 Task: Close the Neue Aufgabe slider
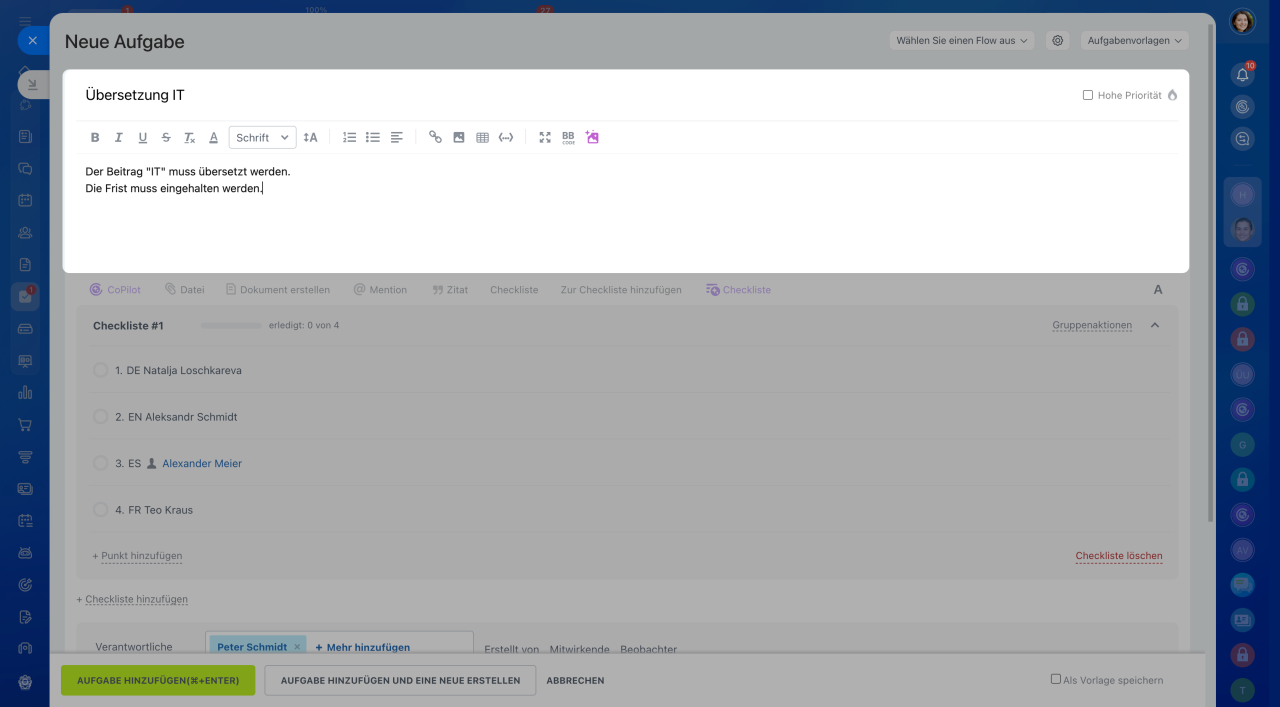32,41
